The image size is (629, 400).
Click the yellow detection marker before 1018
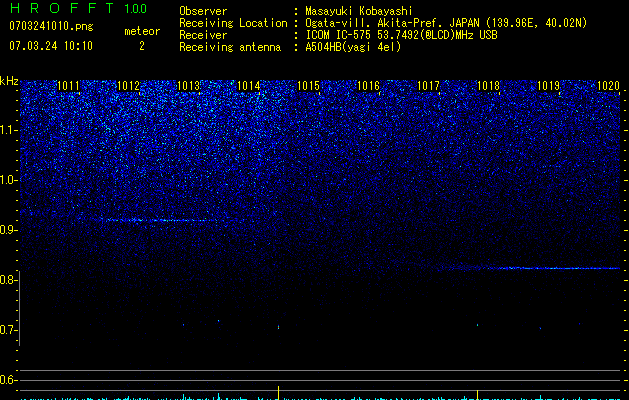477,394
